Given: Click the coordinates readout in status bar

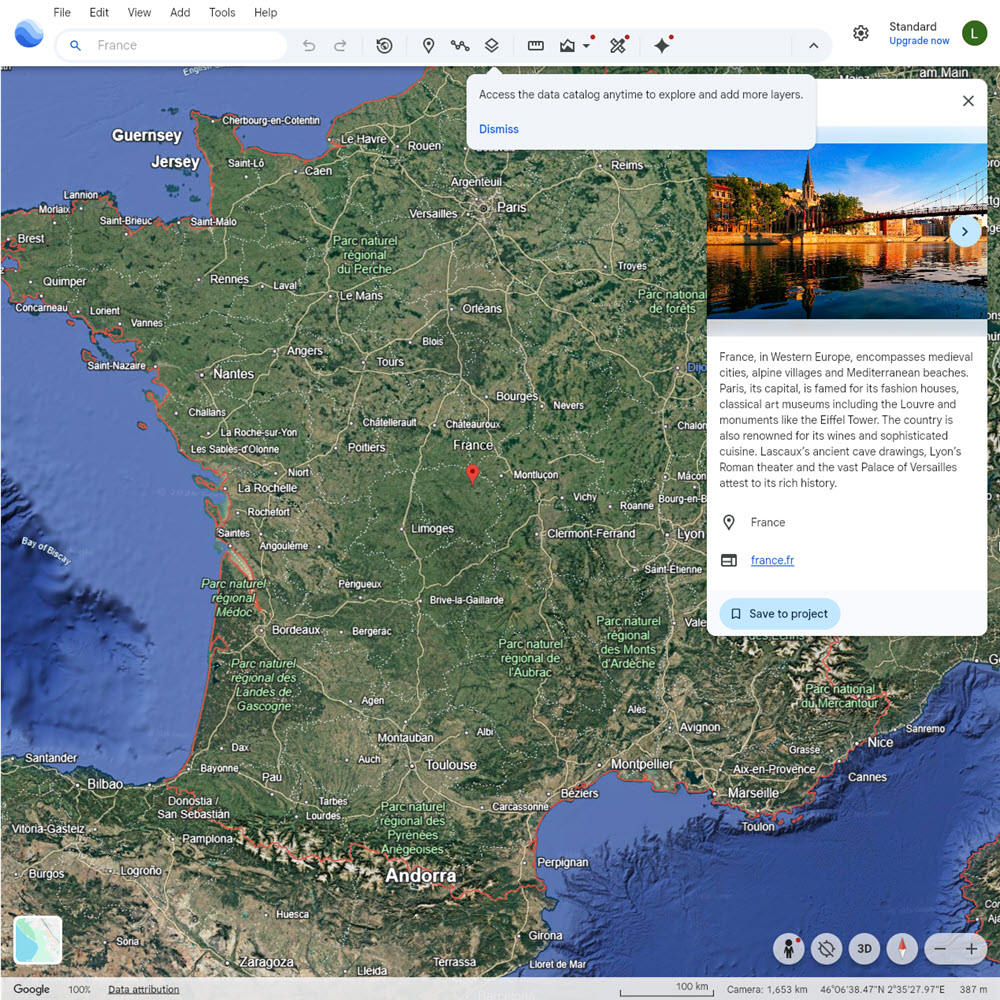Looking at the screenshot, I should [883, 989].
